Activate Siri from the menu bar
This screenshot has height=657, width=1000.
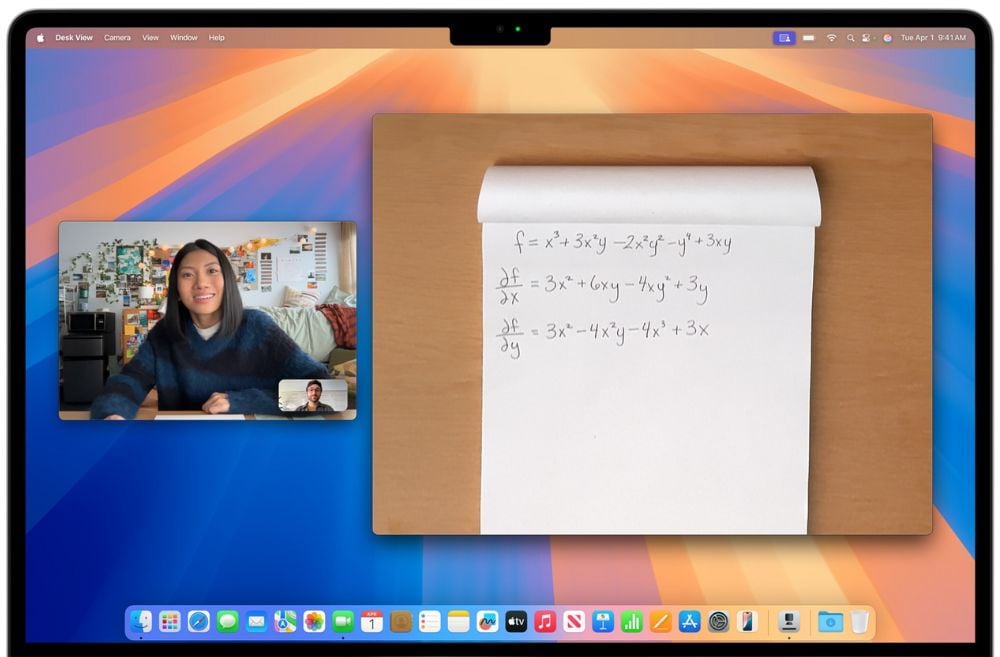point(887,38)
